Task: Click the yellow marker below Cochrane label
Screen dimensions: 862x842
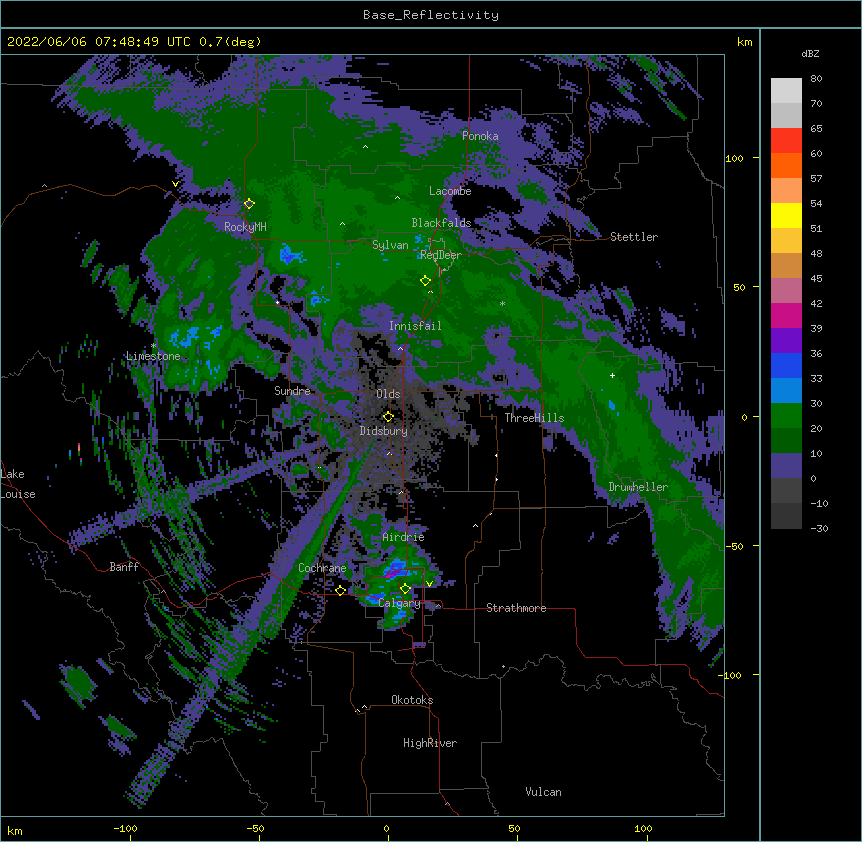Action: 340,590
